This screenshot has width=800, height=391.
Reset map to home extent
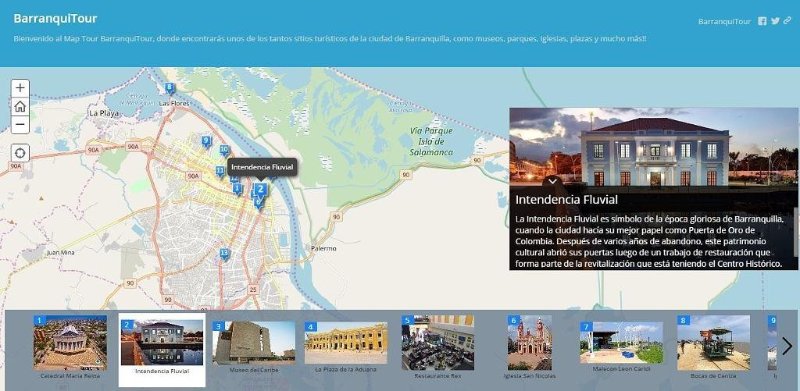click(20, 107)
